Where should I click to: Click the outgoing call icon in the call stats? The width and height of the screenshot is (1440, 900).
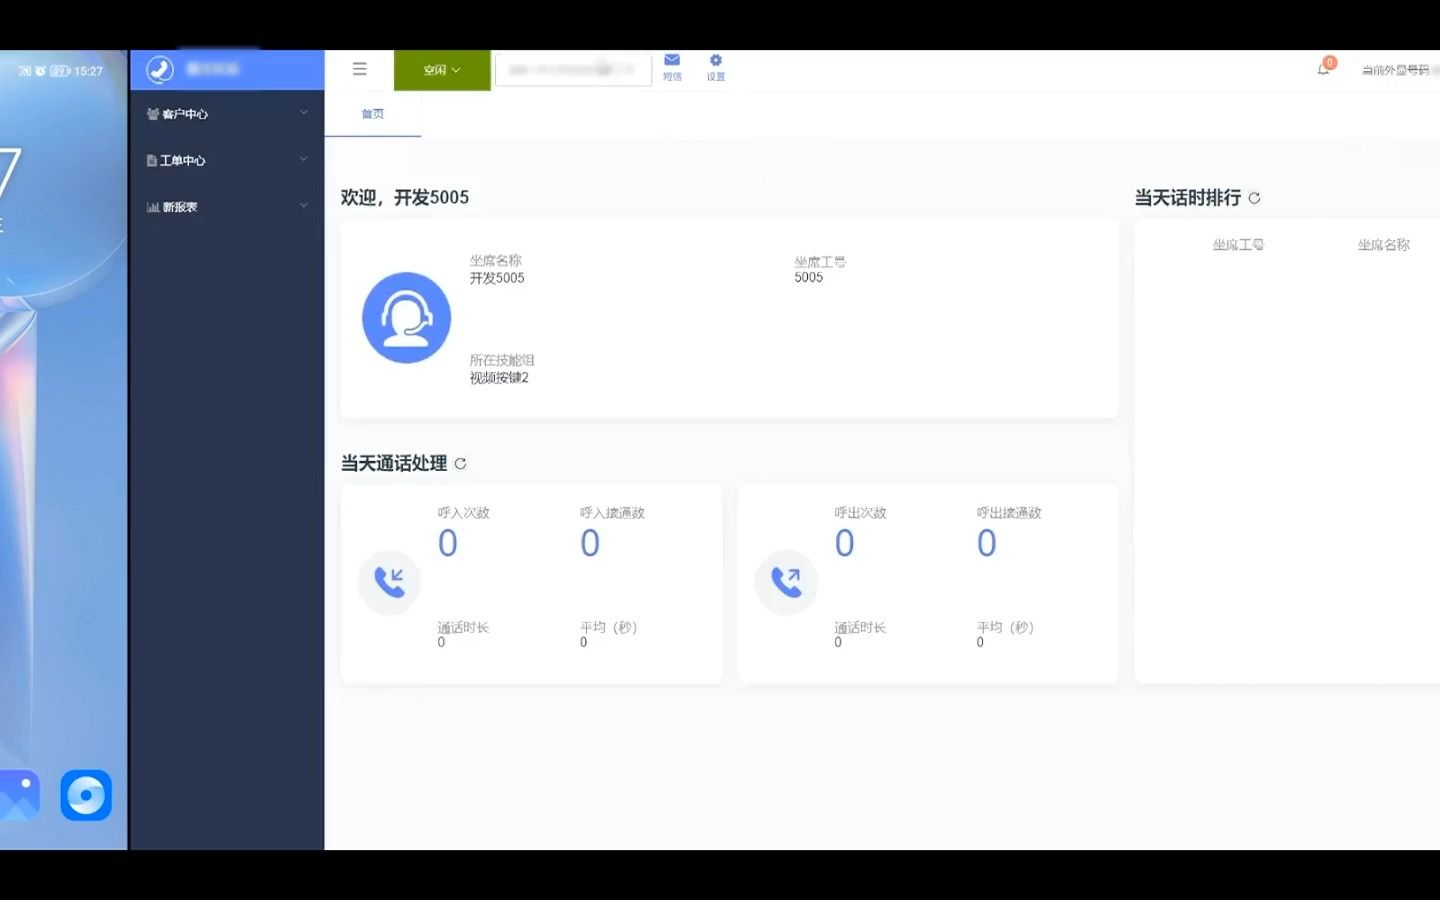coord(786,582)
